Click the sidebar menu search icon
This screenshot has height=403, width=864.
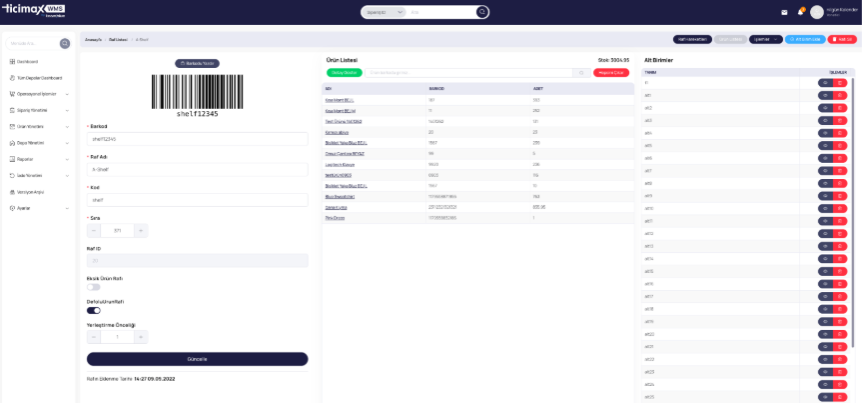pyautogui.click(x=65, y=44)
